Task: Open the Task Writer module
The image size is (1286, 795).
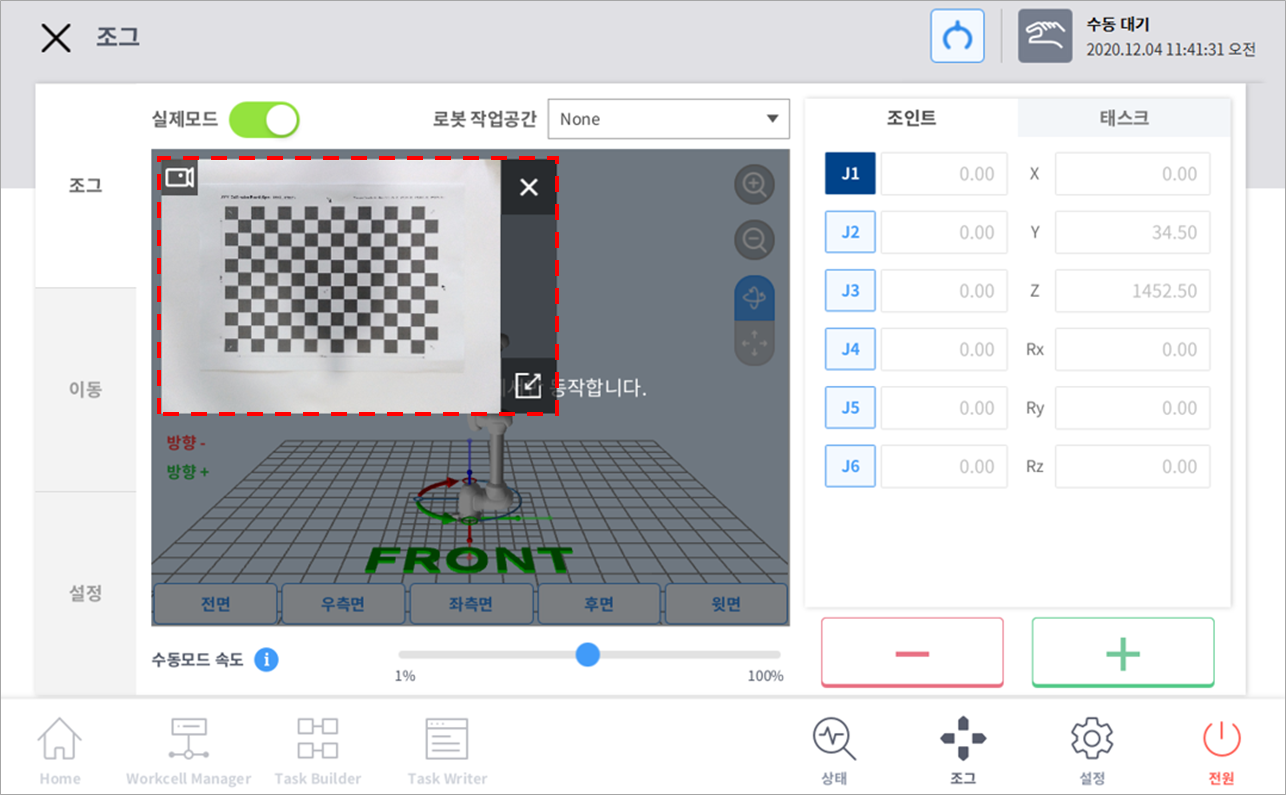Action: point(447,750)
